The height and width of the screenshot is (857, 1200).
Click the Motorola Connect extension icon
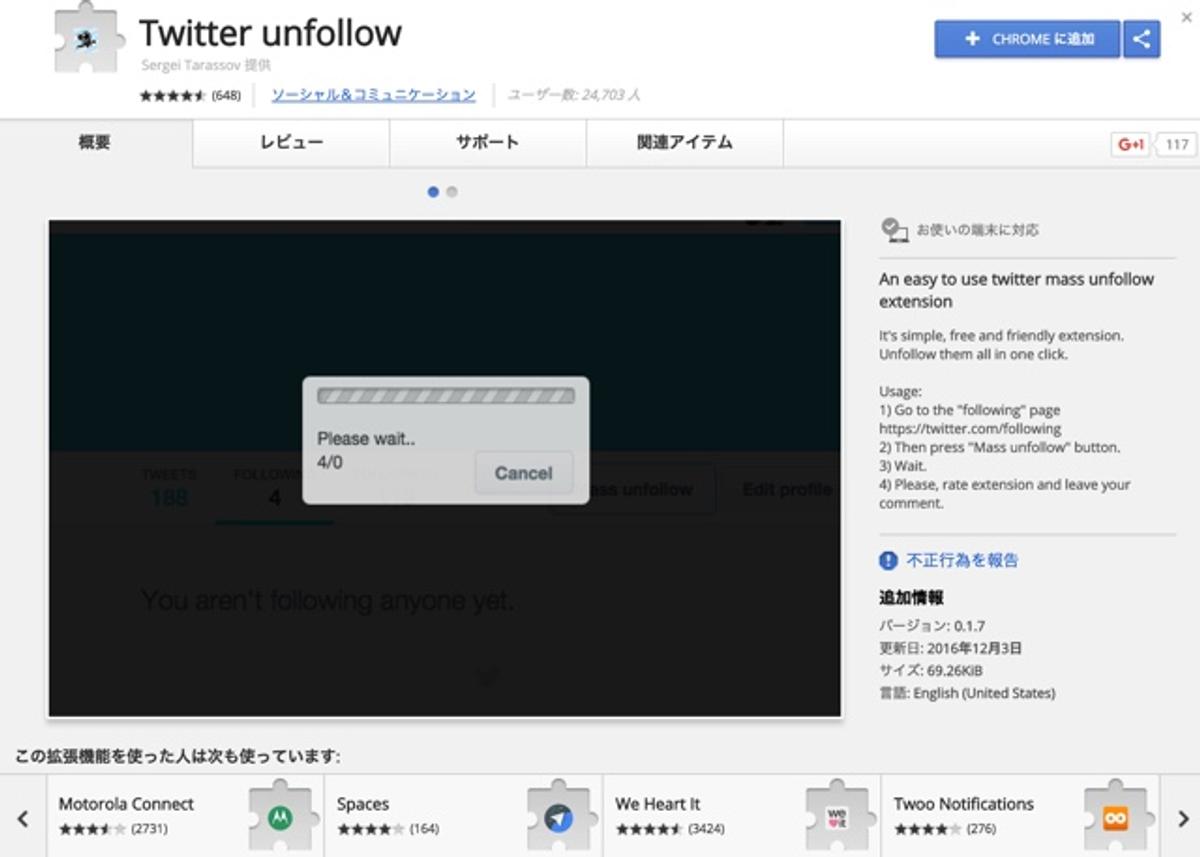tap(279, 818)
